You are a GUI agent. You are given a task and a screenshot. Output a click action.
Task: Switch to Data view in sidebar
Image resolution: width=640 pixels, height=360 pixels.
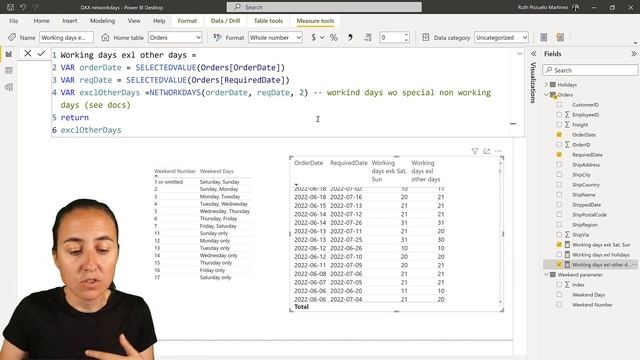point(9,70)
